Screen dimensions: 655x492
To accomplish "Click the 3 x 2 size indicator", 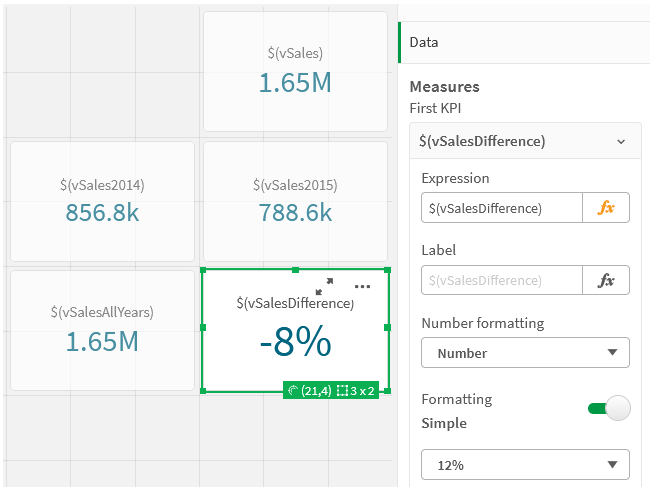I will pos(356,391).
